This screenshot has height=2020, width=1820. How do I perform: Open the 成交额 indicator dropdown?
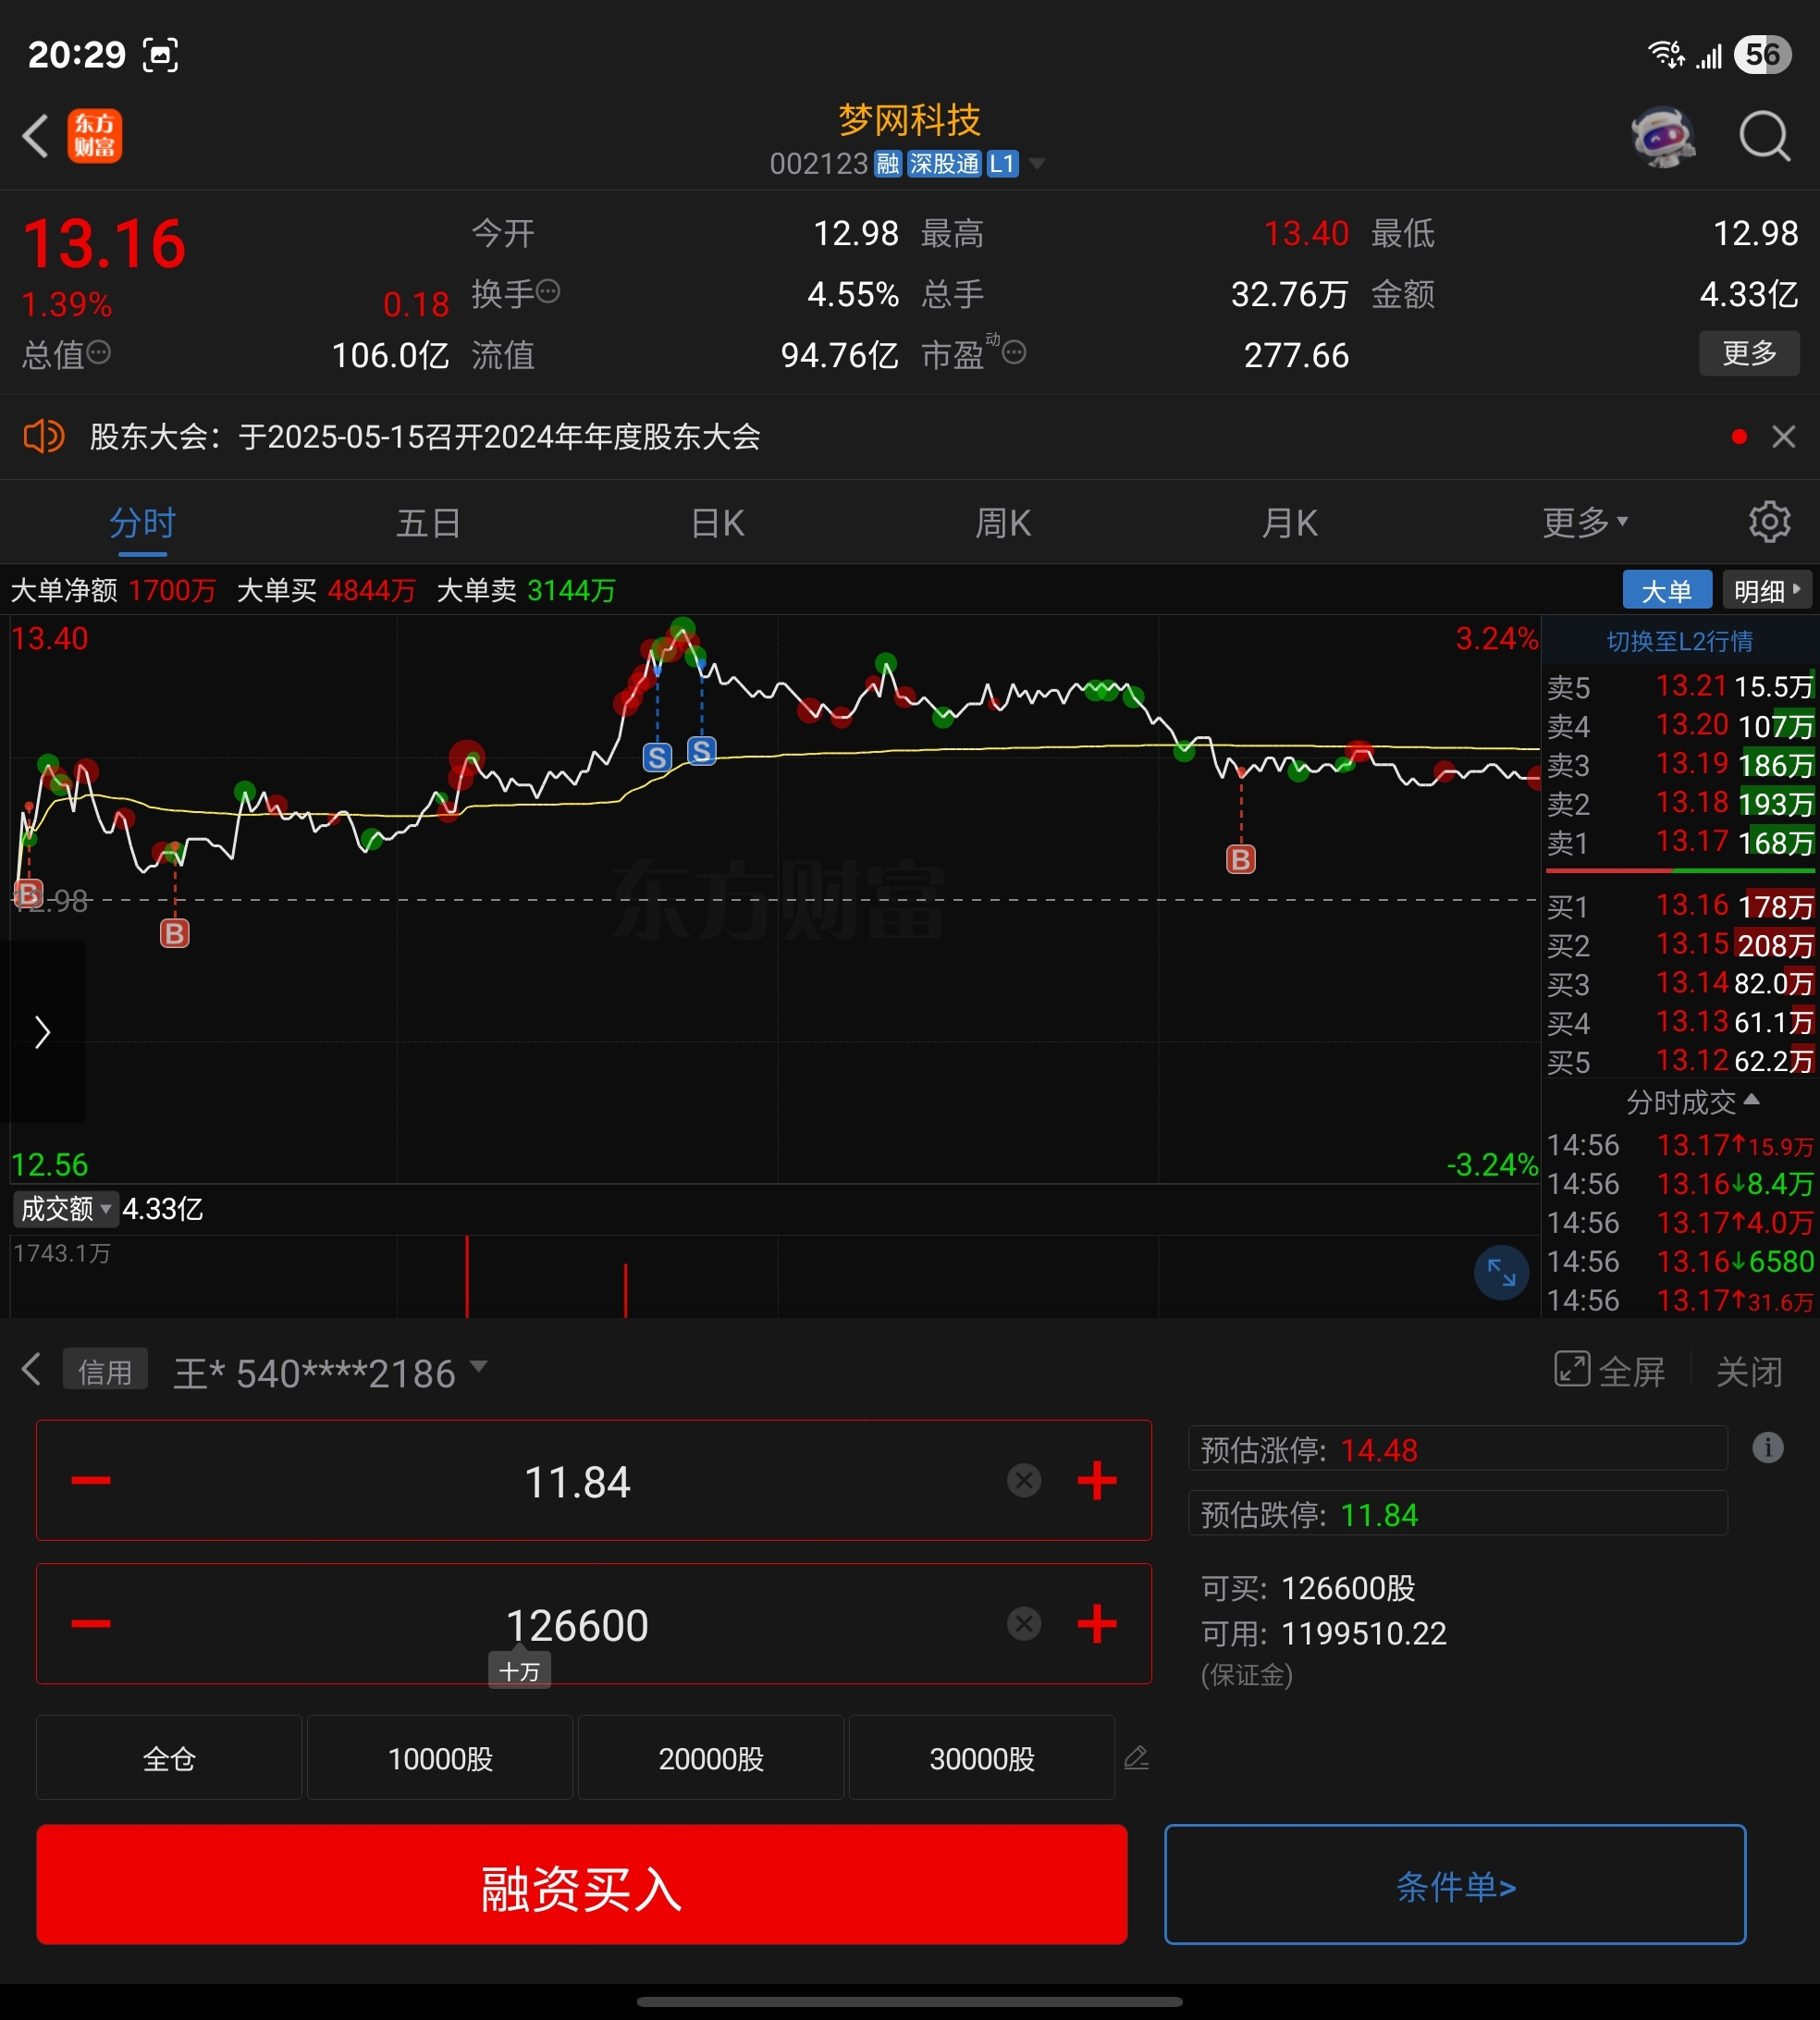click(64, 1208)
